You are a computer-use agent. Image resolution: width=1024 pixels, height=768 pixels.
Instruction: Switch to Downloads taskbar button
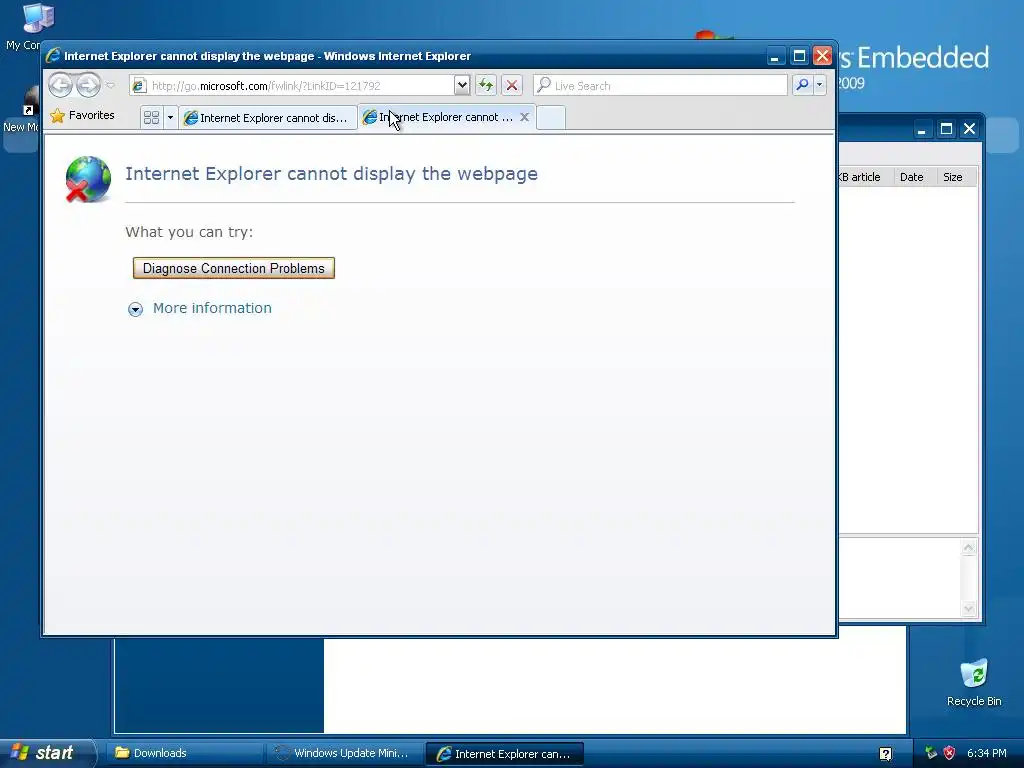tap(185, 753)
